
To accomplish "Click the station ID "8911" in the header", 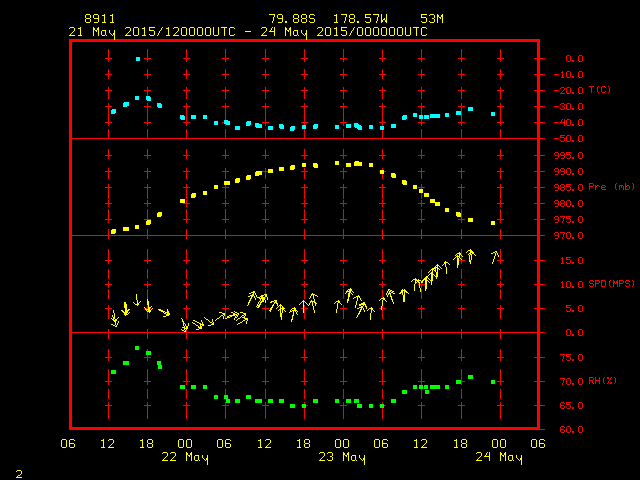I will point(100,19).
